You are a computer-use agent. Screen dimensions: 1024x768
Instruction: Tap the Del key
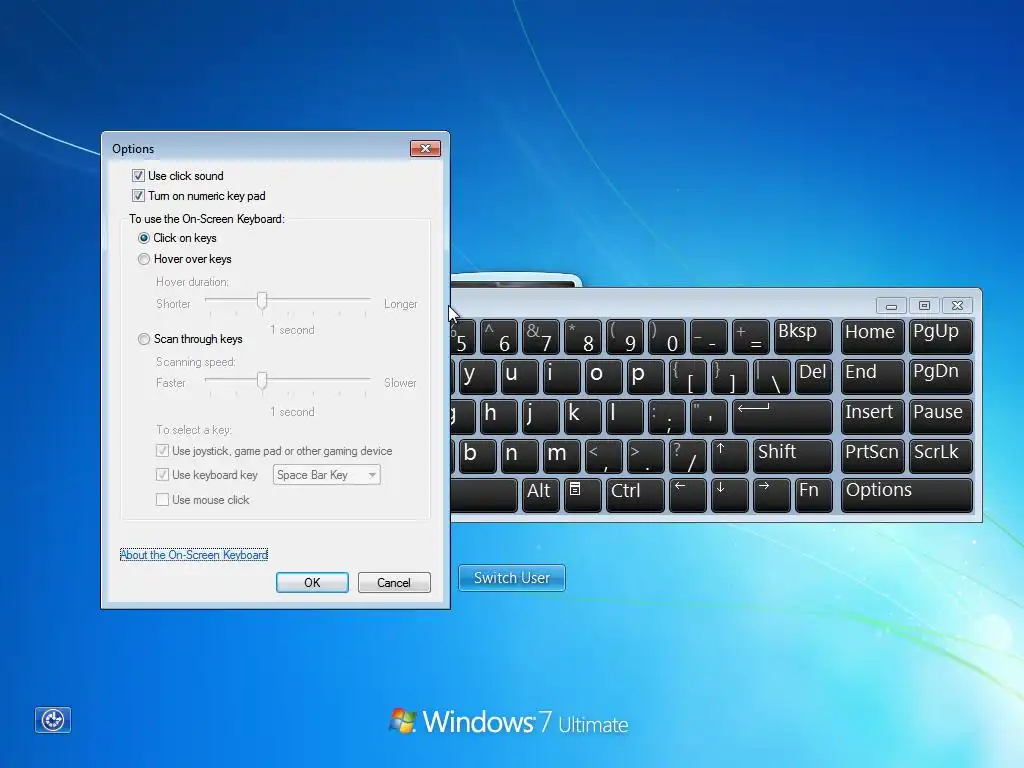(x=814, y=376)
